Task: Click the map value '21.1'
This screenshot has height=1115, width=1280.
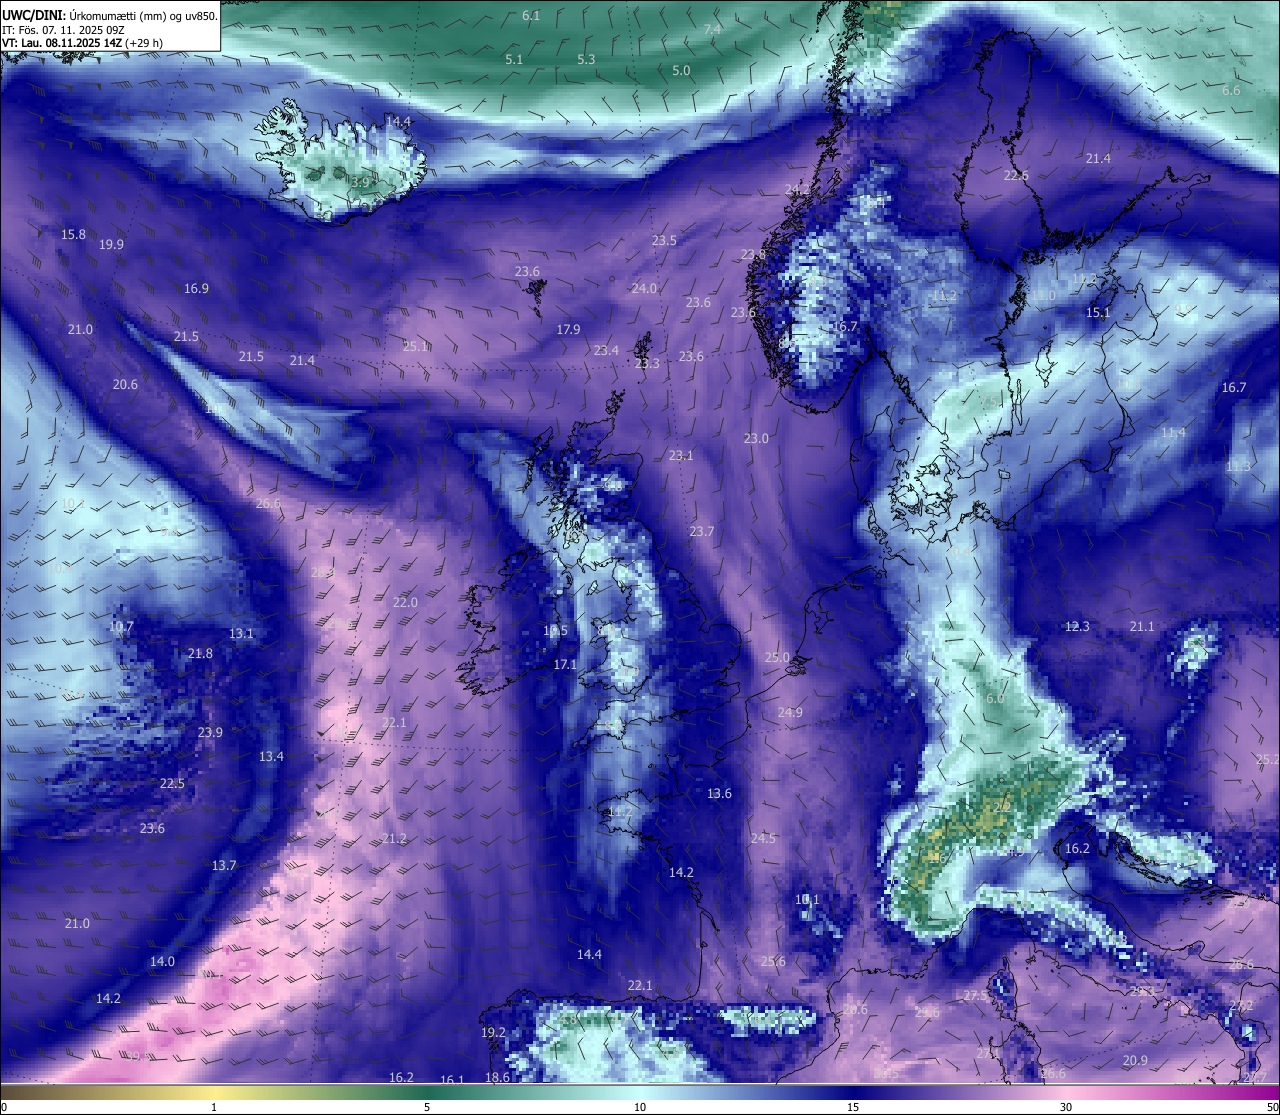Action: 1142,626
